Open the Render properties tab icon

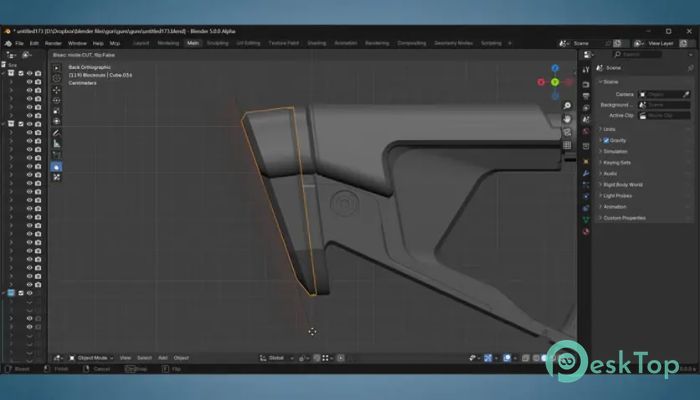pos(586,84)
